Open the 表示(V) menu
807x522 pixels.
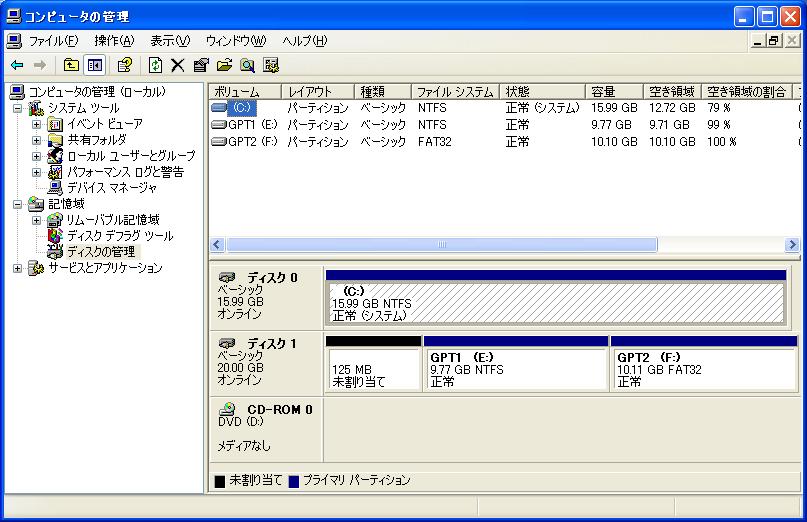(170, 41)
